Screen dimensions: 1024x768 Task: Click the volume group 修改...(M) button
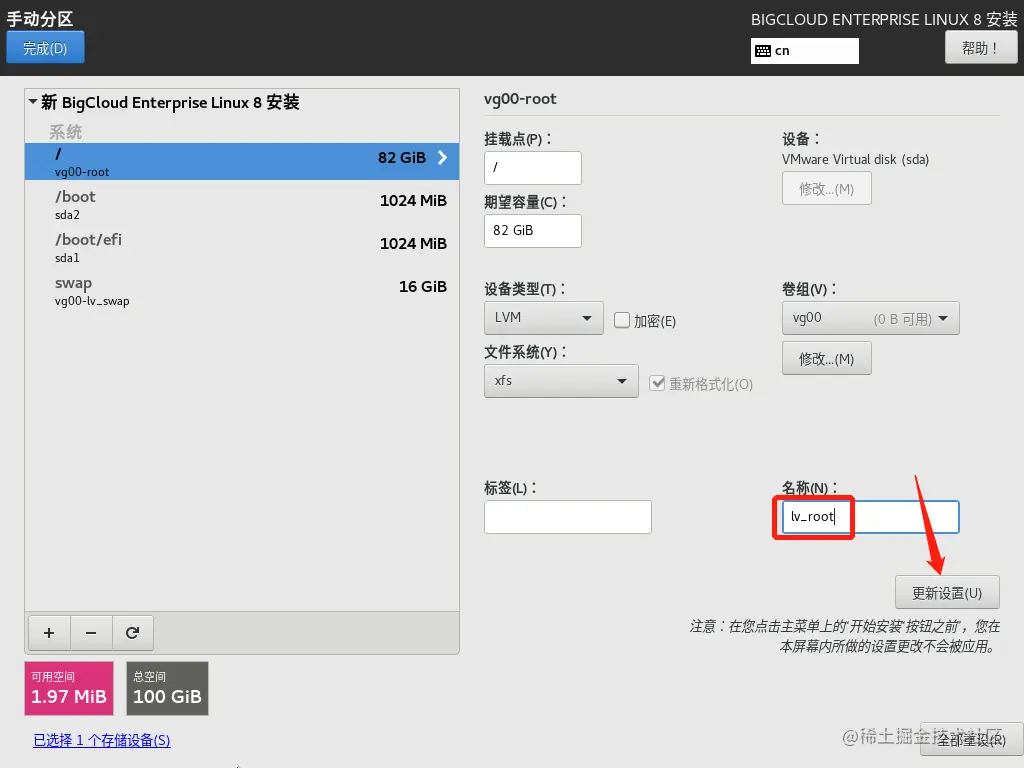click(x=827, y=359)
